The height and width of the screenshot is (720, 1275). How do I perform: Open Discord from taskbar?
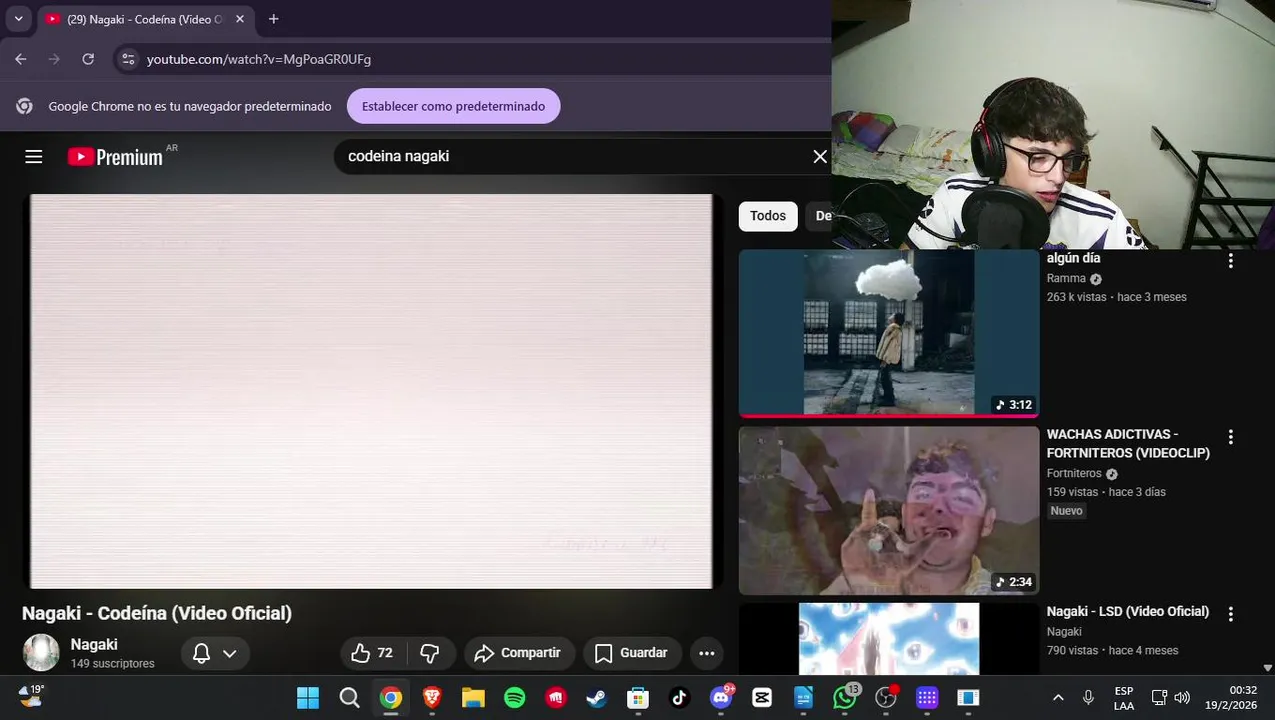click(721, 698)
